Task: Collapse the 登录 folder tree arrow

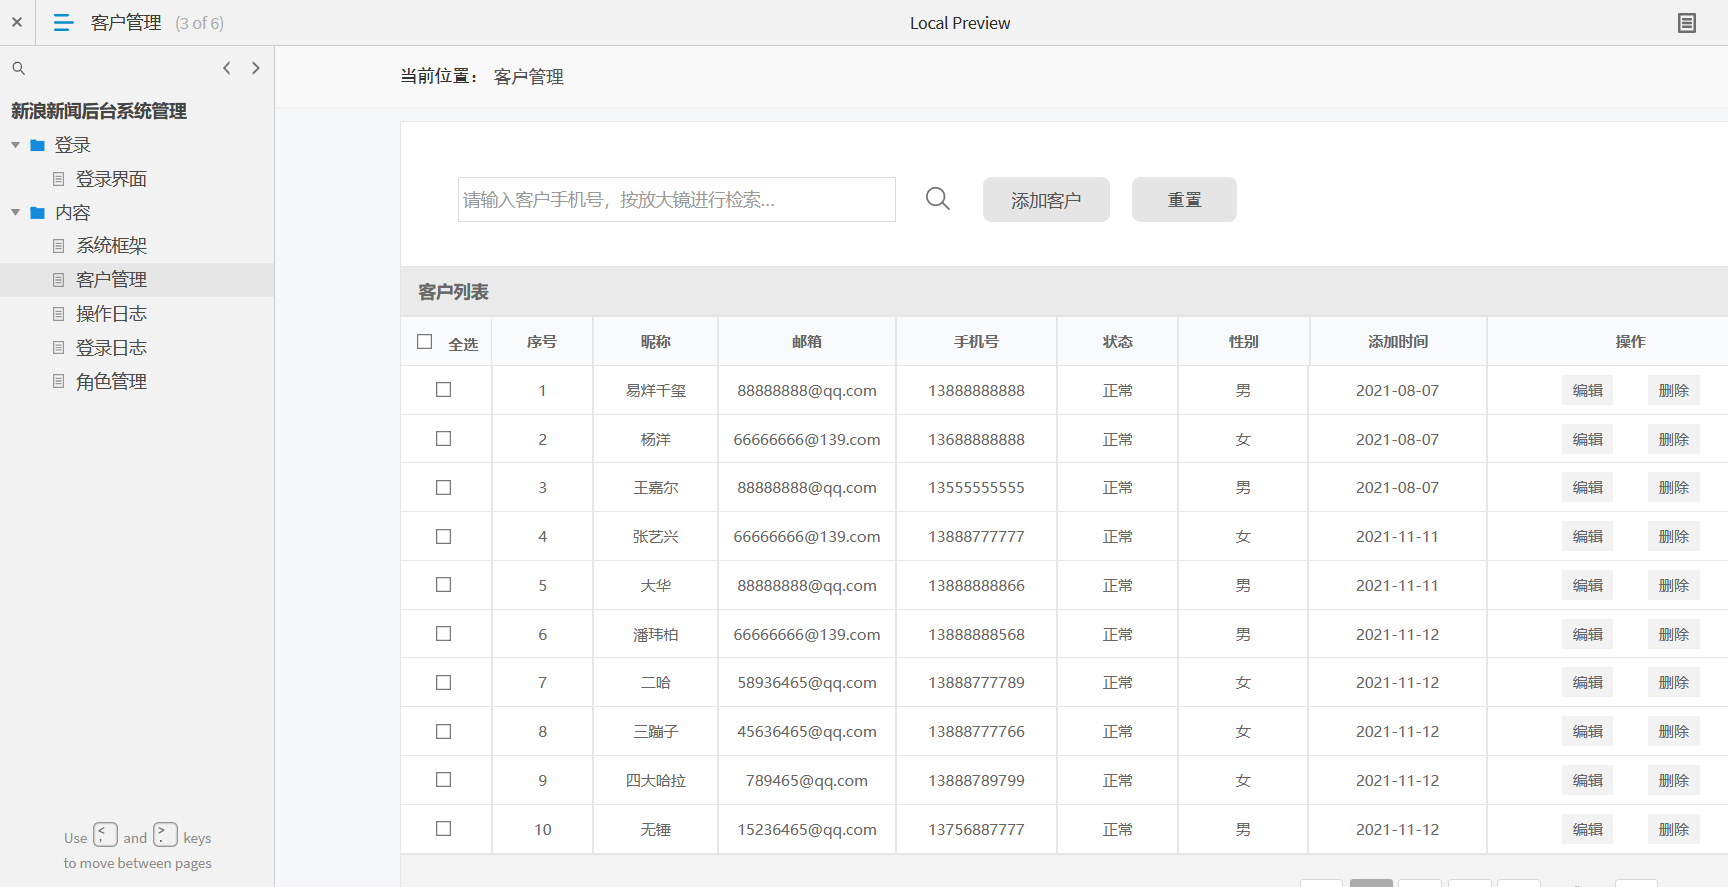Action: pos(16,145)
